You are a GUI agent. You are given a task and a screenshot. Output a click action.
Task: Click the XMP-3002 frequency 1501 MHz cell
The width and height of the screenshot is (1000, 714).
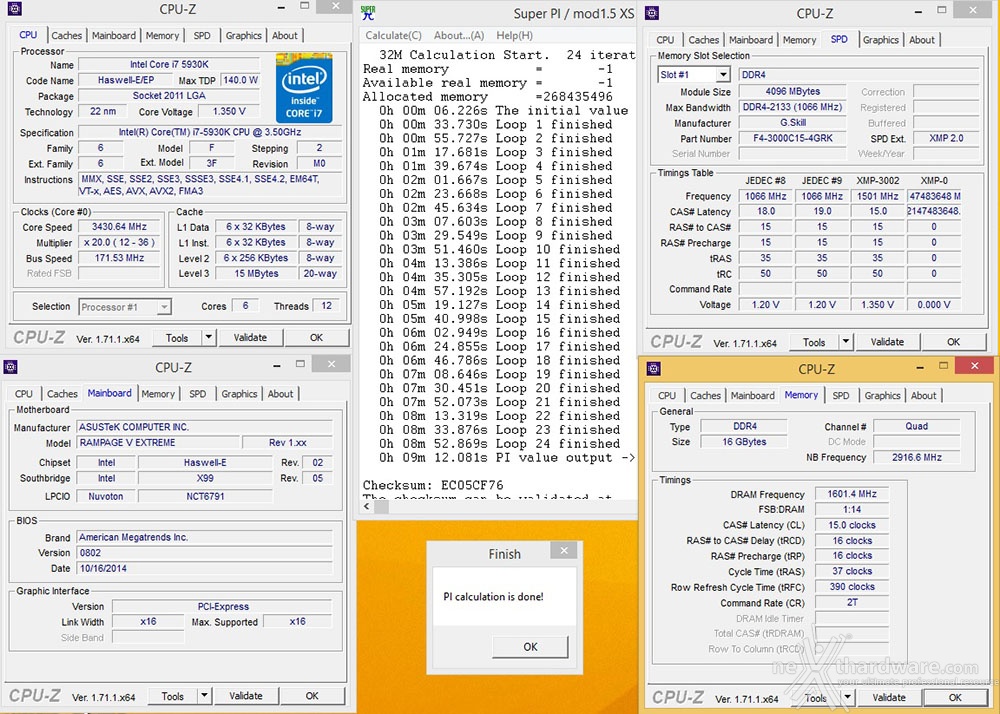[x=878, y=196]
